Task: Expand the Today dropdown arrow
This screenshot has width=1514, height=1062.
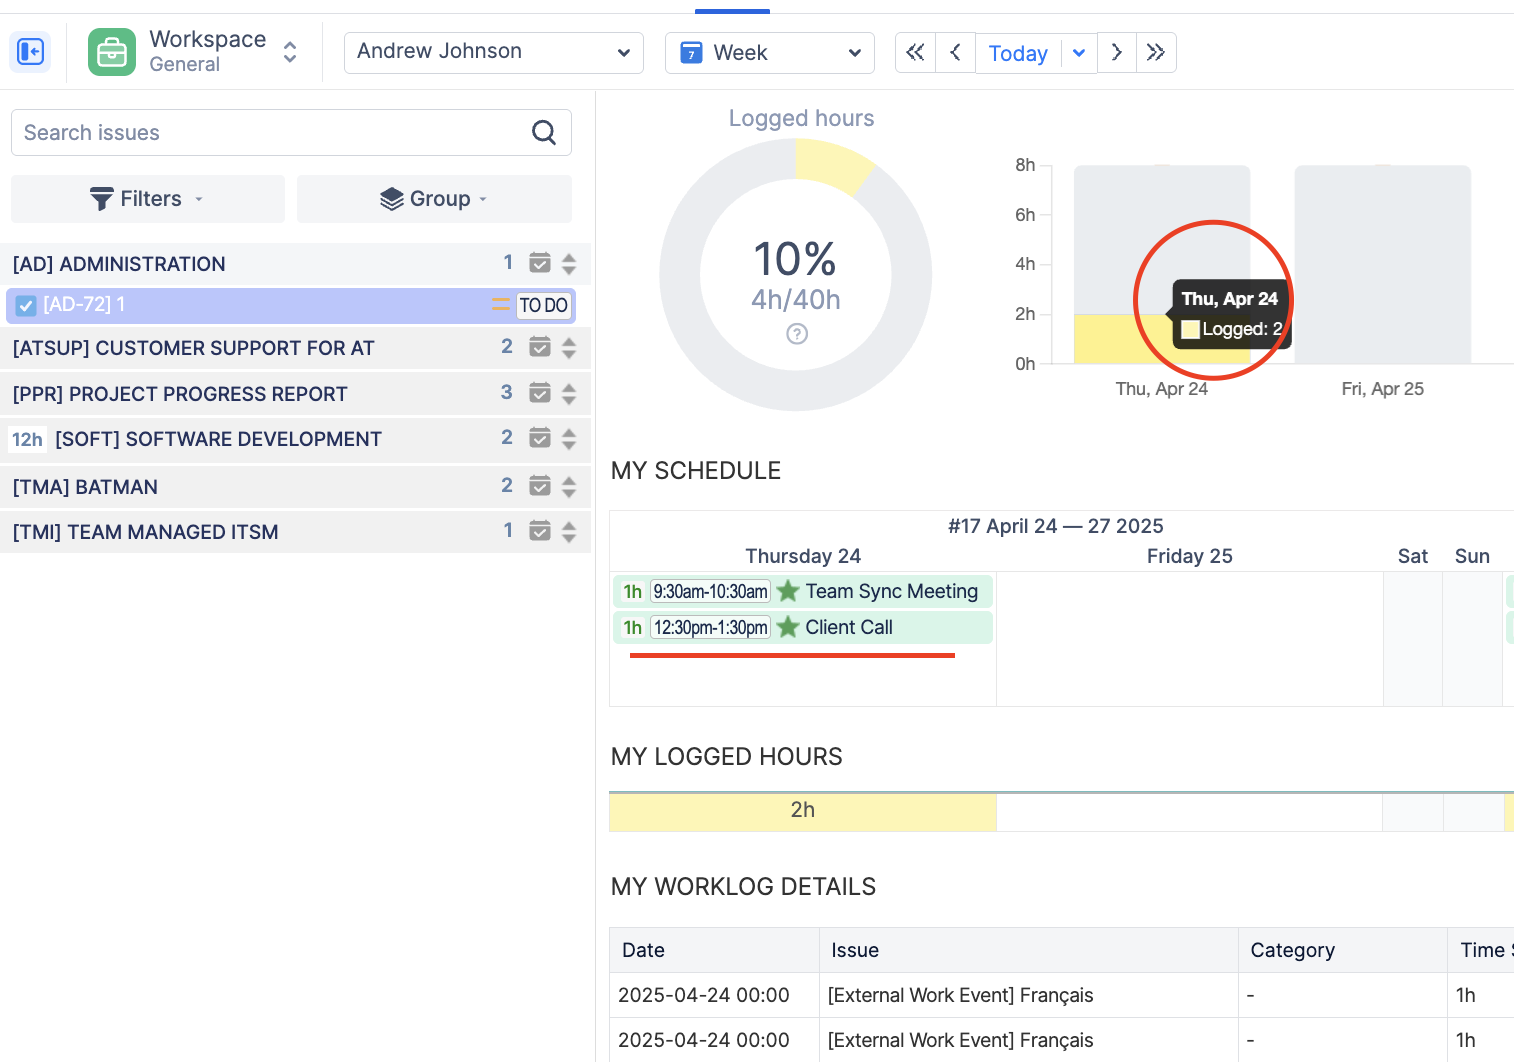Action: pos(1079,53)
